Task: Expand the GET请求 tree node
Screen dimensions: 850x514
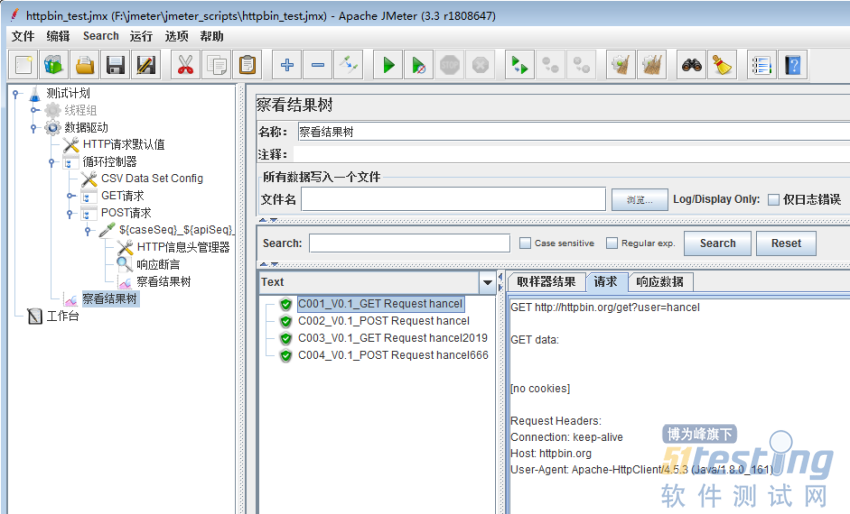Action: pos(69,196)
